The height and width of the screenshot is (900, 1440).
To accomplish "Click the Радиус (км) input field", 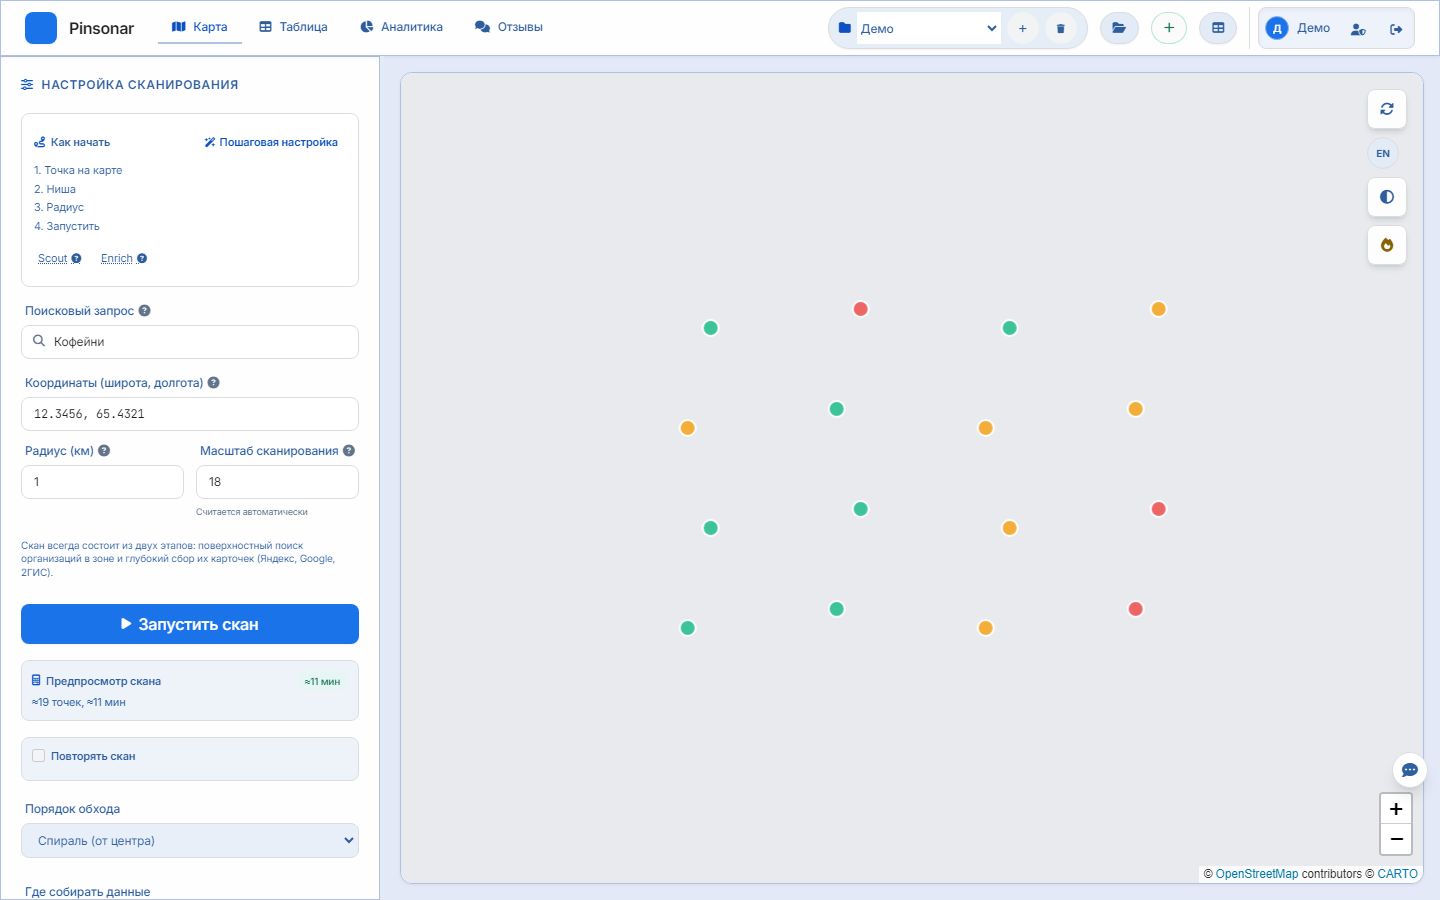I will pos(102,482).
